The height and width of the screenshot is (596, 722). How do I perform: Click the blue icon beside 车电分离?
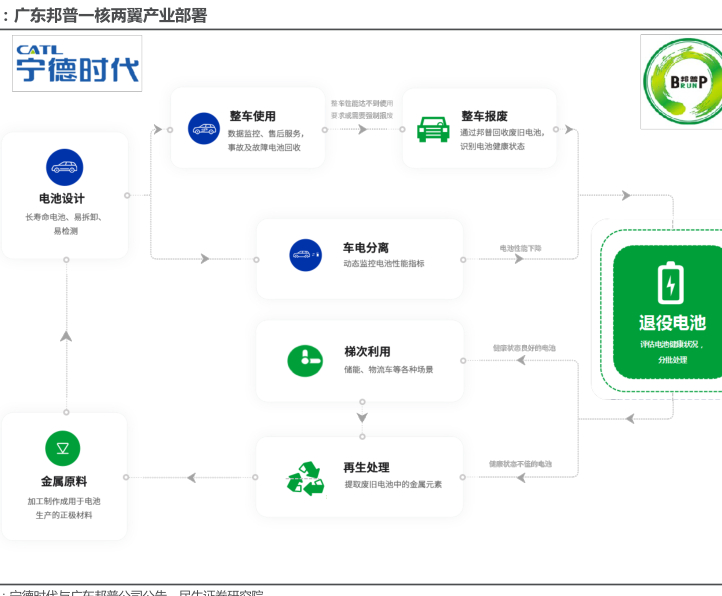click(305, 255)
